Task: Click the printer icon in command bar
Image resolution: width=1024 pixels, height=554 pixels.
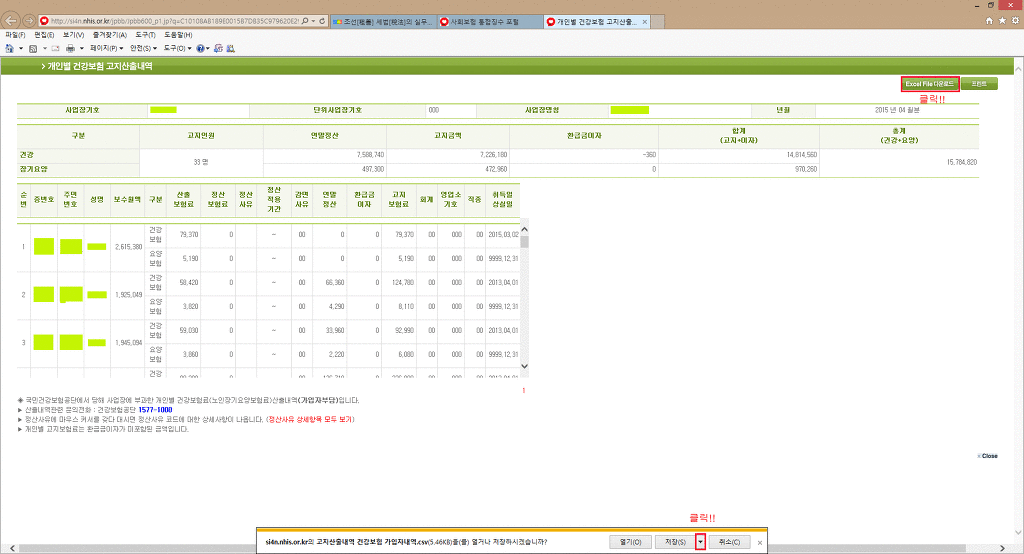Action: (x=69, y=48)
